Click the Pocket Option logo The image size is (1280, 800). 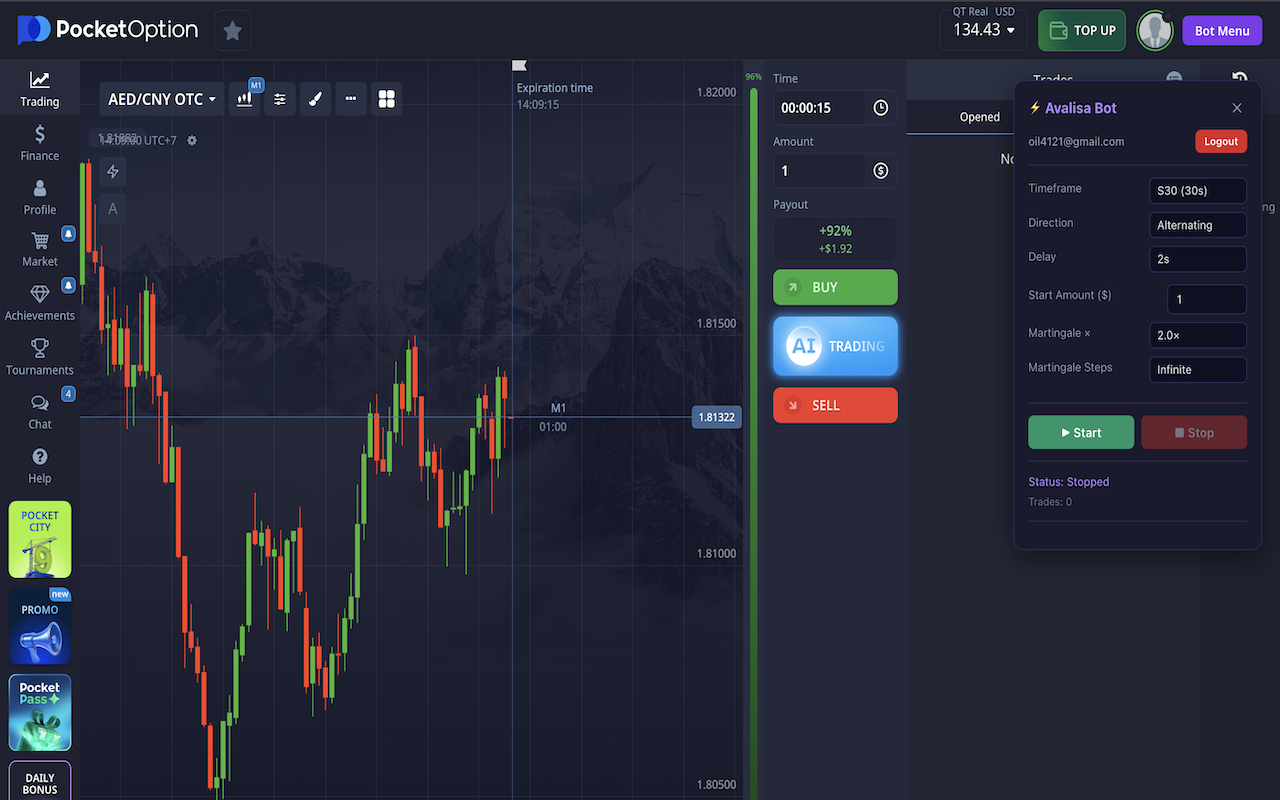pos(108,30)
